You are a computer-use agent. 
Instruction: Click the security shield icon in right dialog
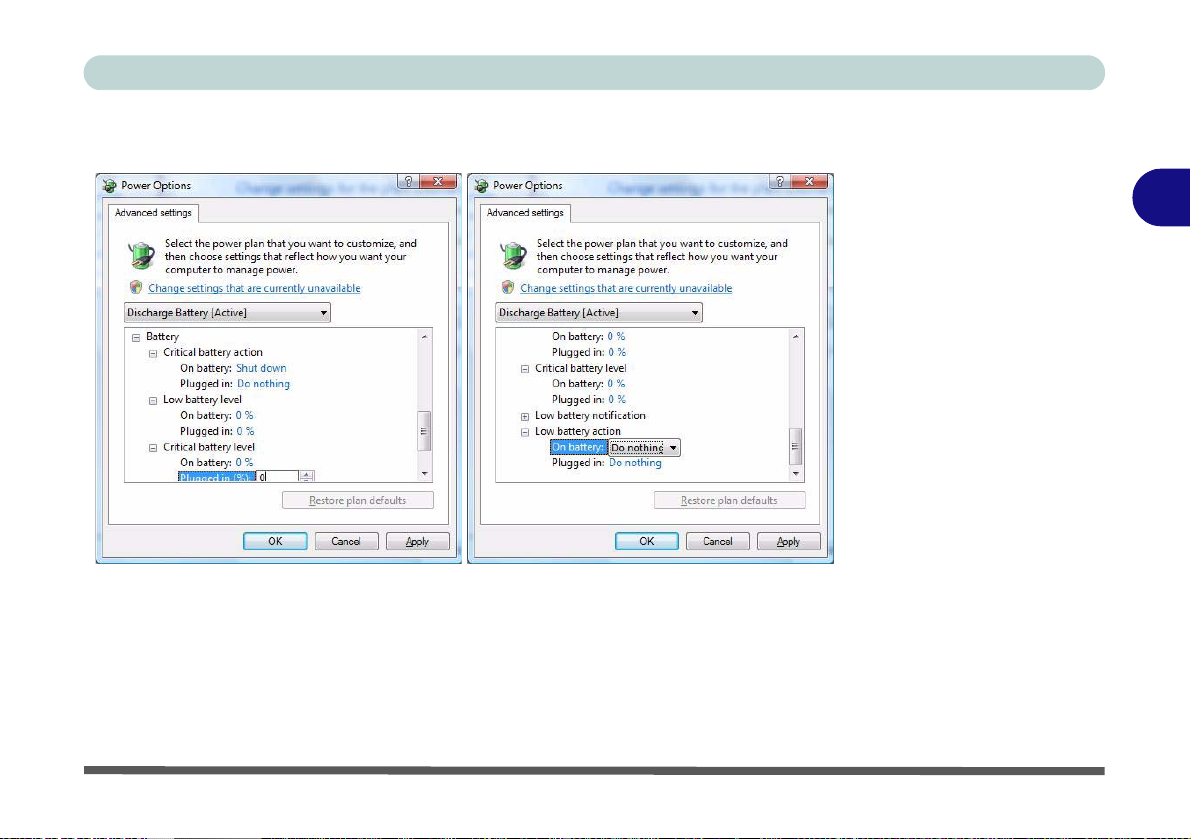508,288
